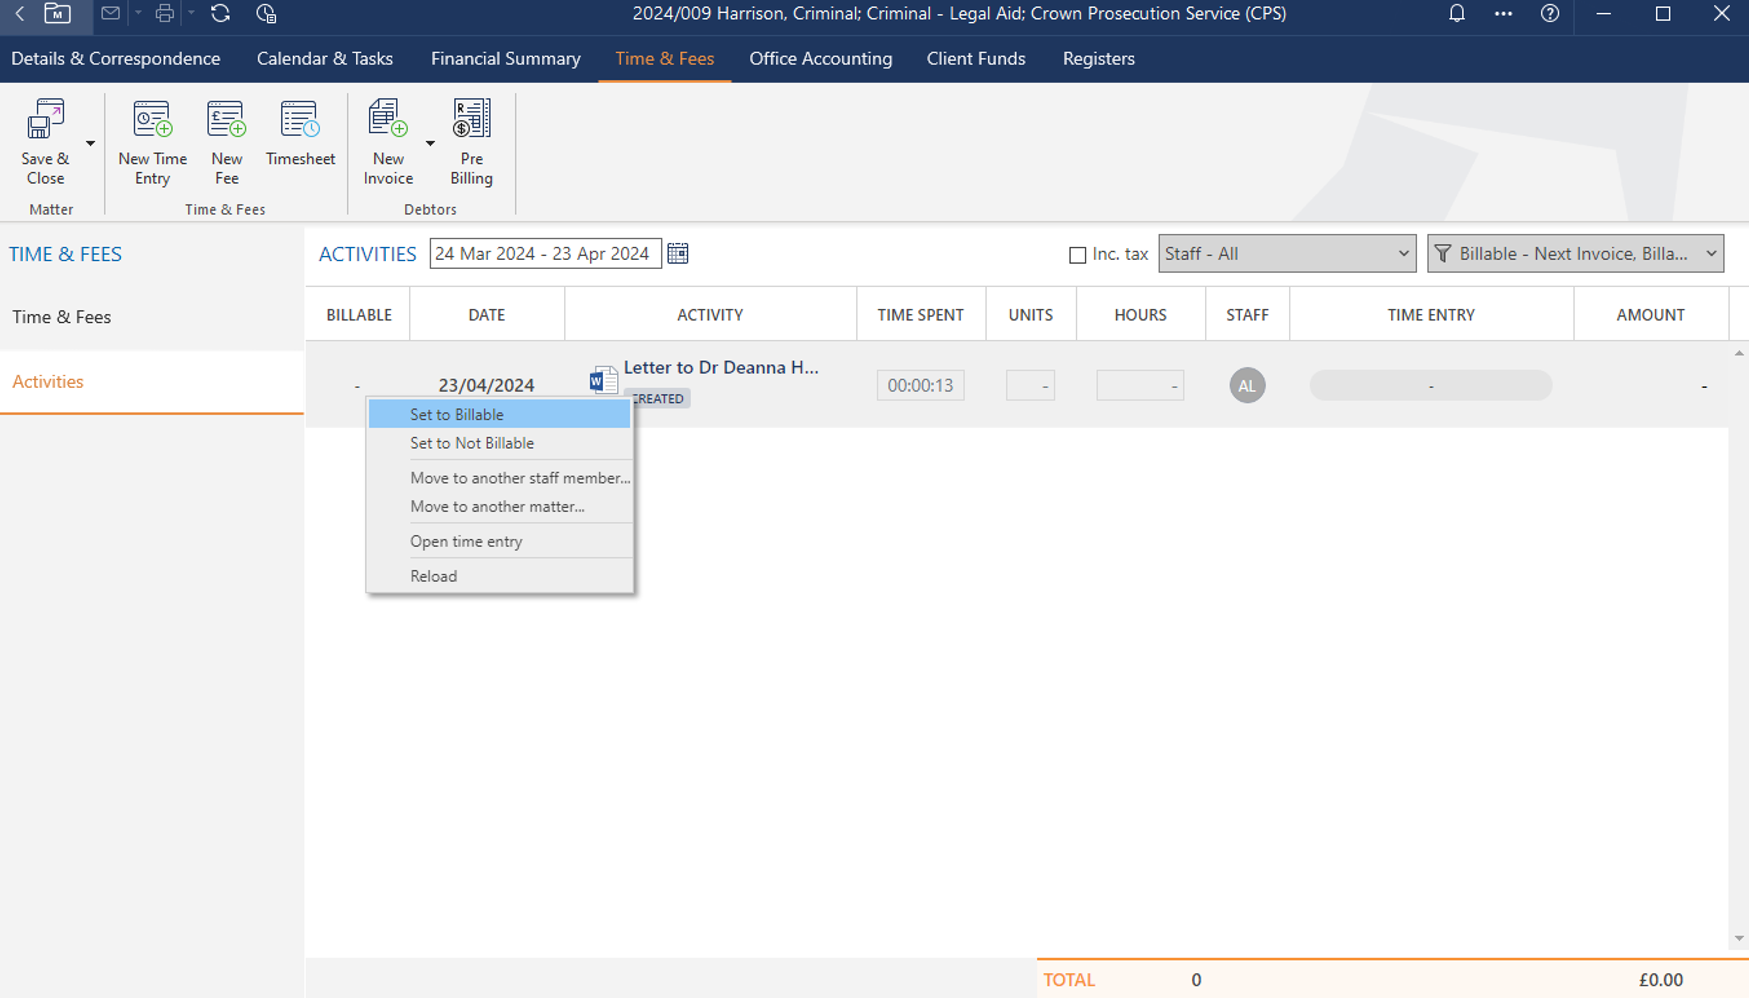Click the activities date range field
Image resolution: width=1749 pixels, height=998 pixels.
point(544,254)
